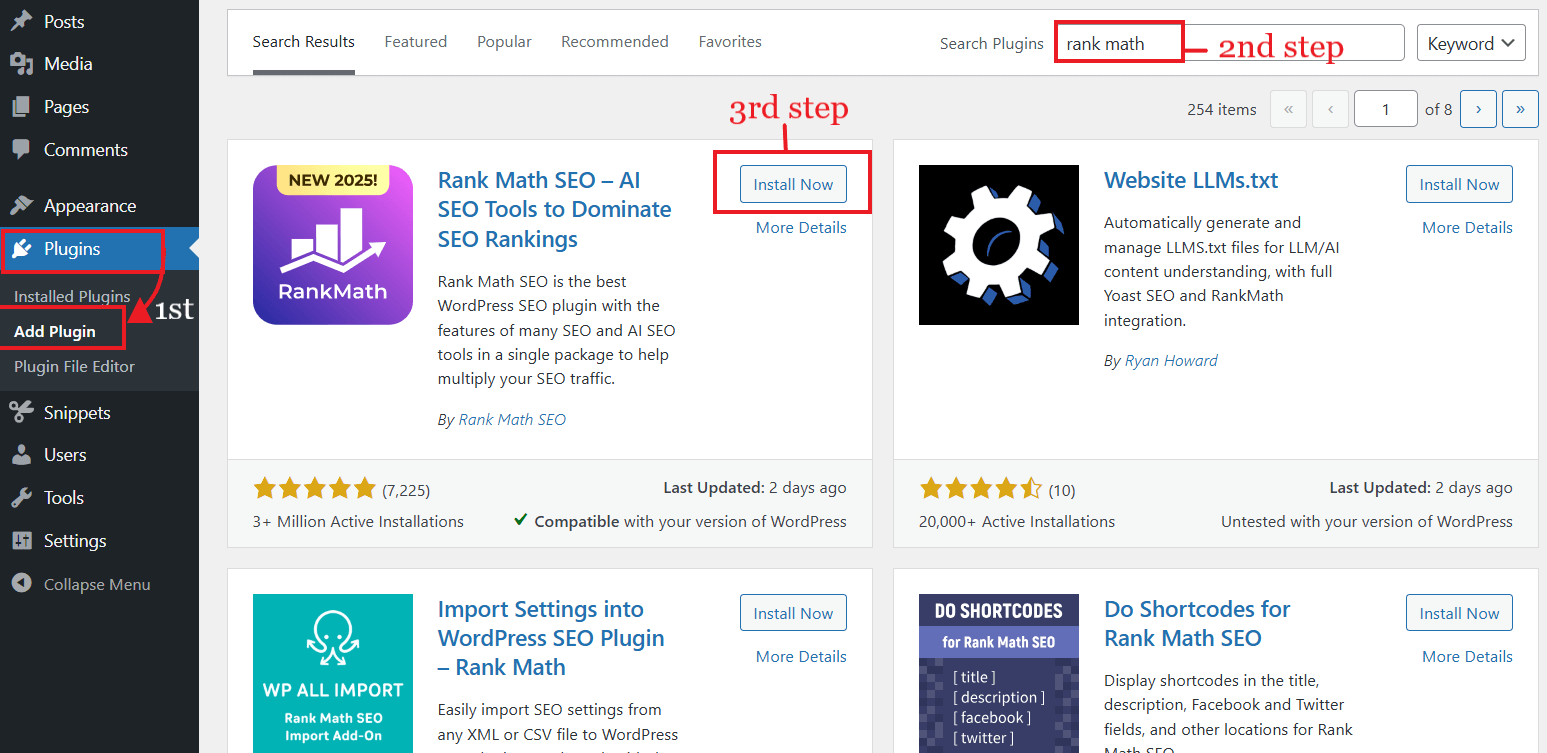Open Do Shortcodes for Rank Math SEO title

coord(1197,624)
